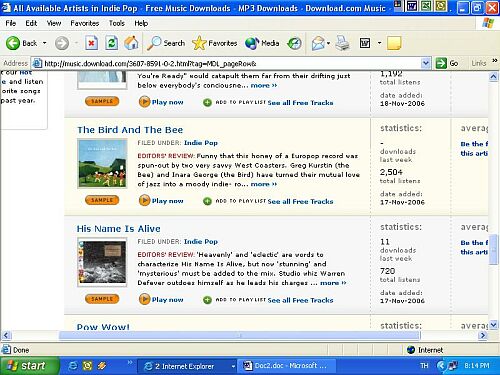Open The Bird And The Bee artist link
This screenshot has height=375, width=500.
[130, 130]
